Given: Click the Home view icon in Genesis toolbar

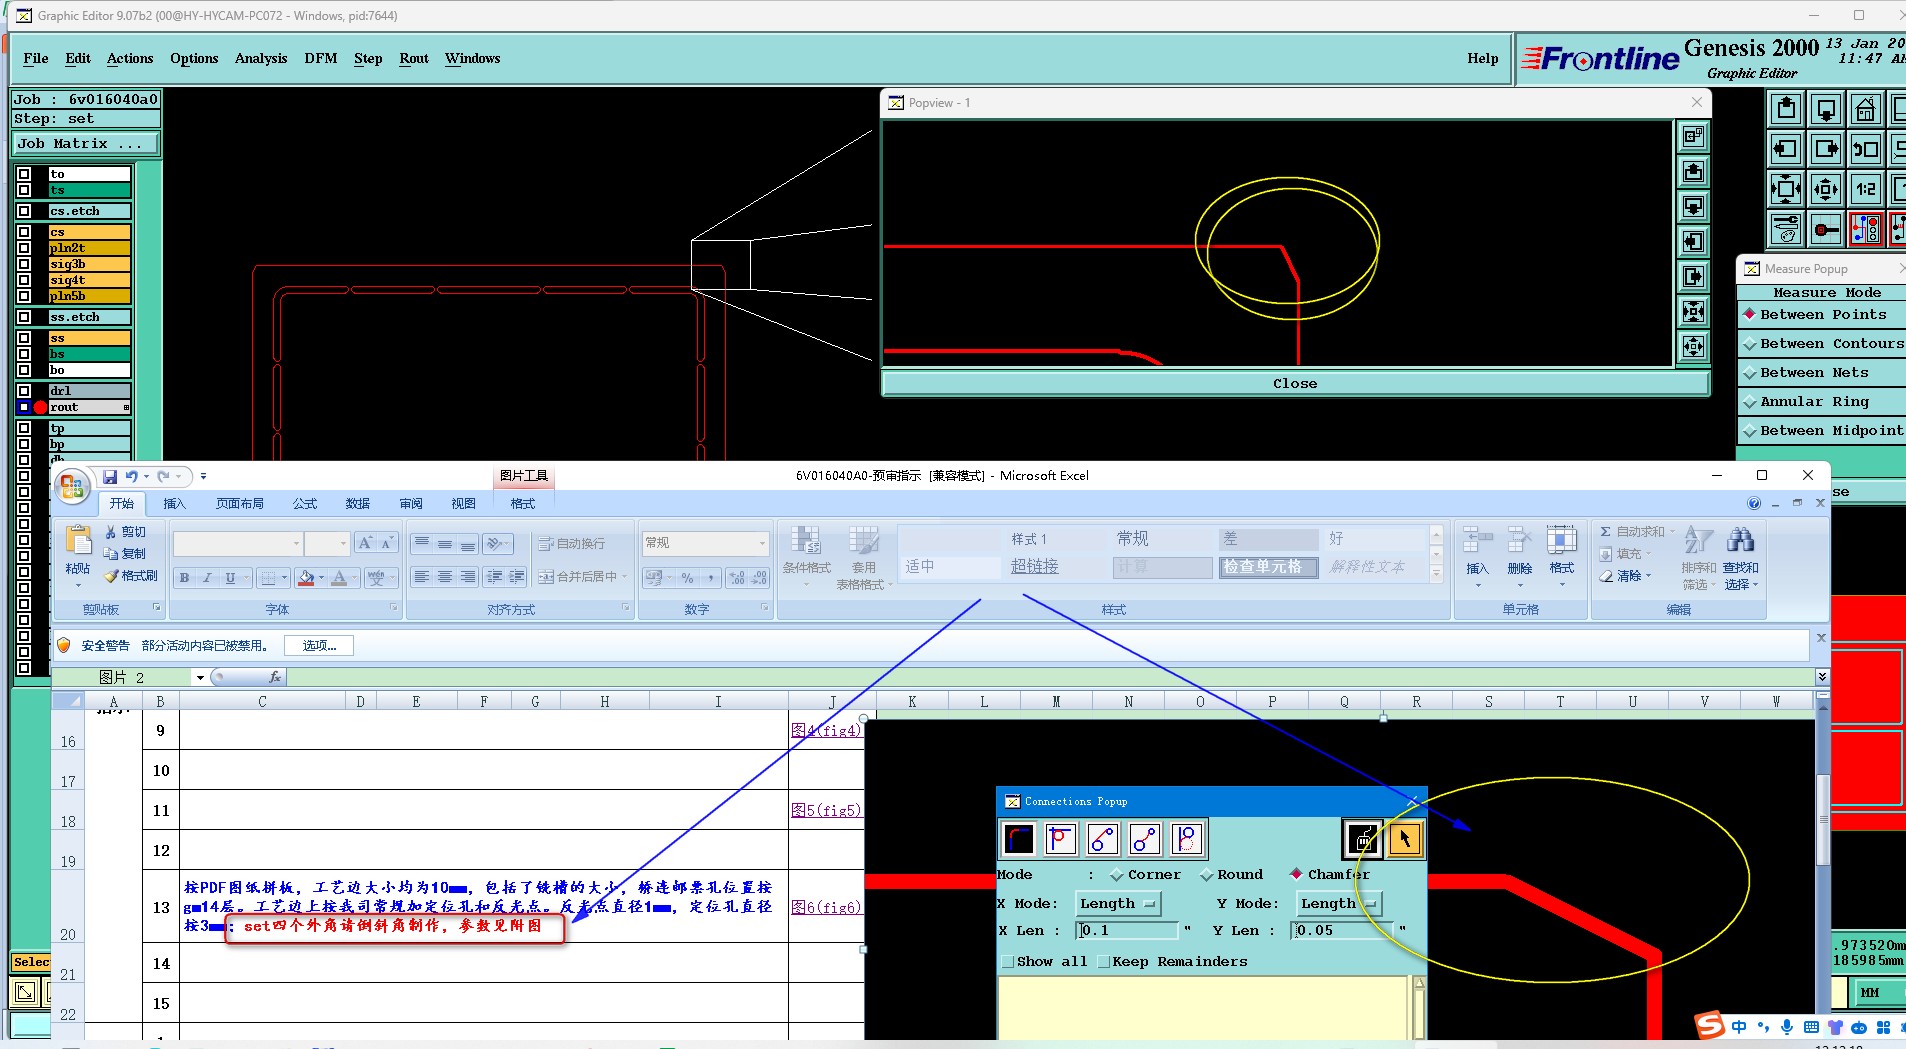Looking at the screenshot, I should pos(1865,109).
